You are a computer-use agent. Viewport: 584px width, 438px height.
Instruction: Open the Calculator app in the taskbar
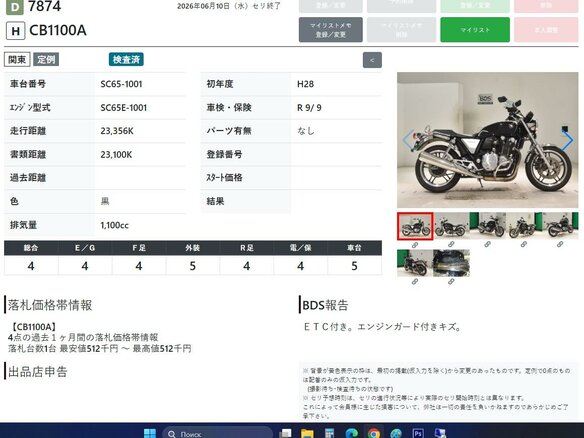pyautogui.click(x=330, y=434)
